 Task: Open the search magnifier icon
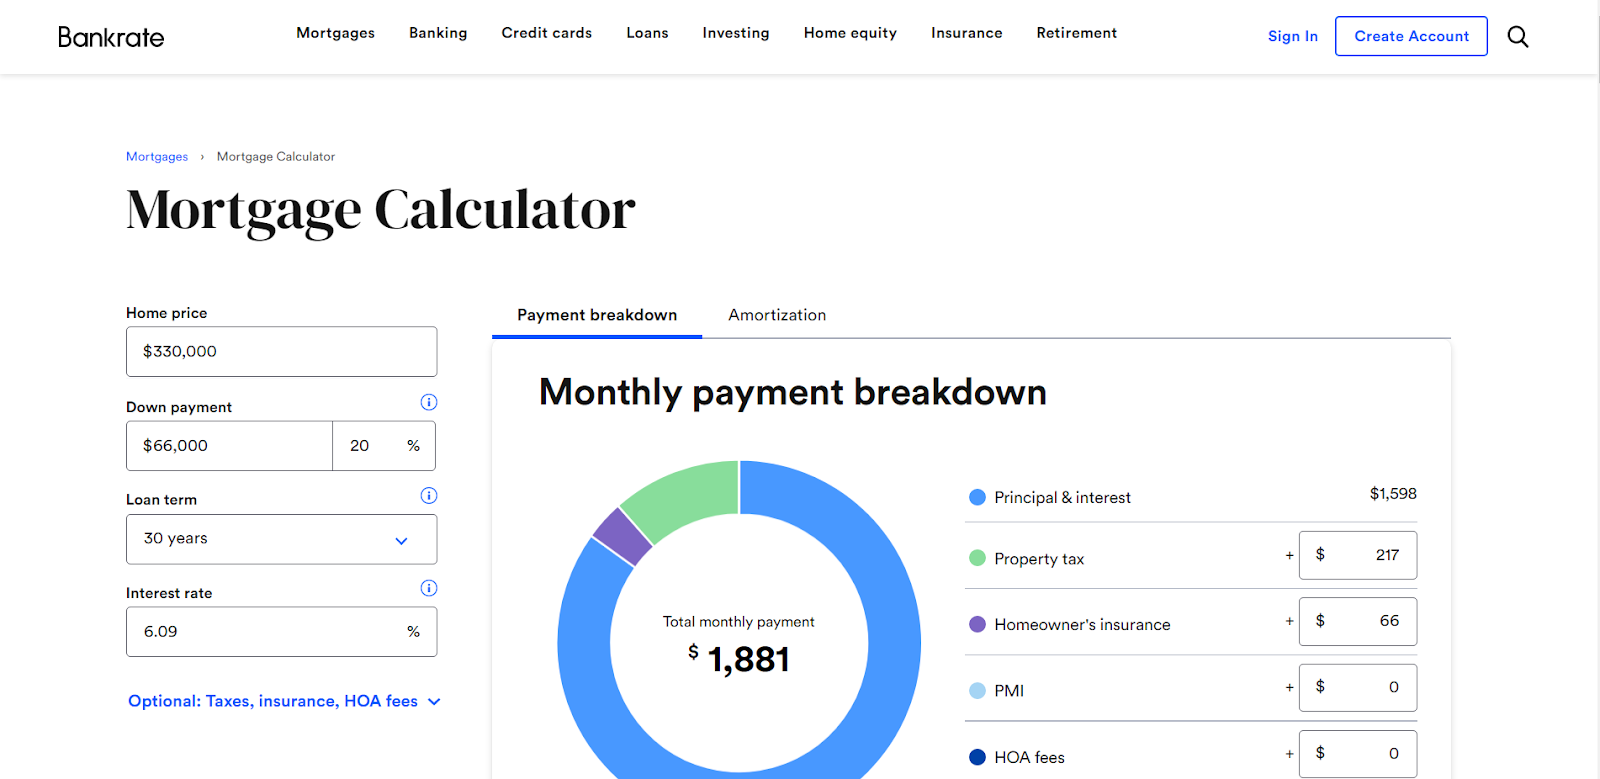[1518, 37]
